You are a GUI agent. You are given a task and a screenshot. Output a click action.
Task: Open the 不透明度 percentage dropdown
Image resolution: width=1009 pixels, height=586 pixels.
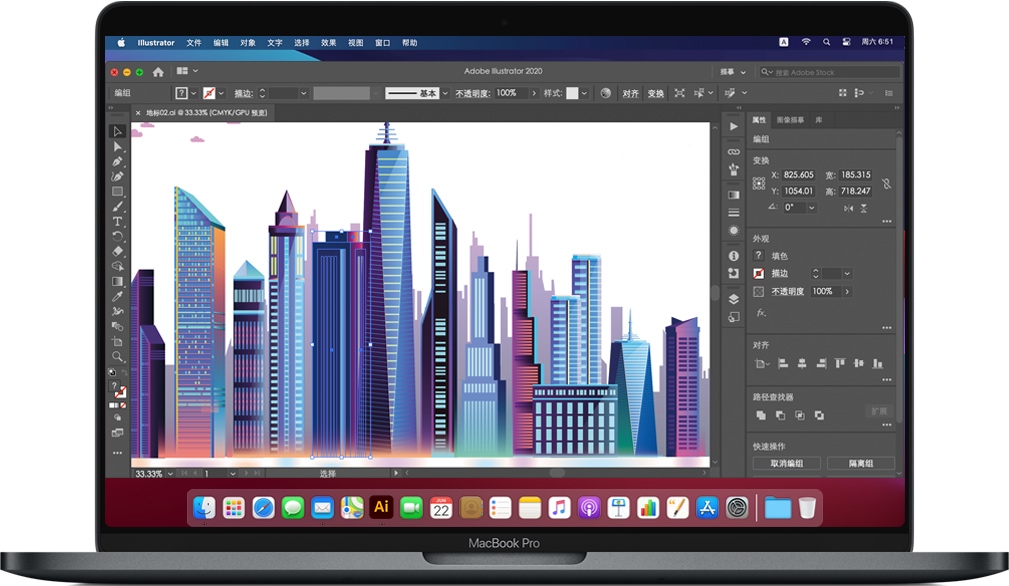534,93
